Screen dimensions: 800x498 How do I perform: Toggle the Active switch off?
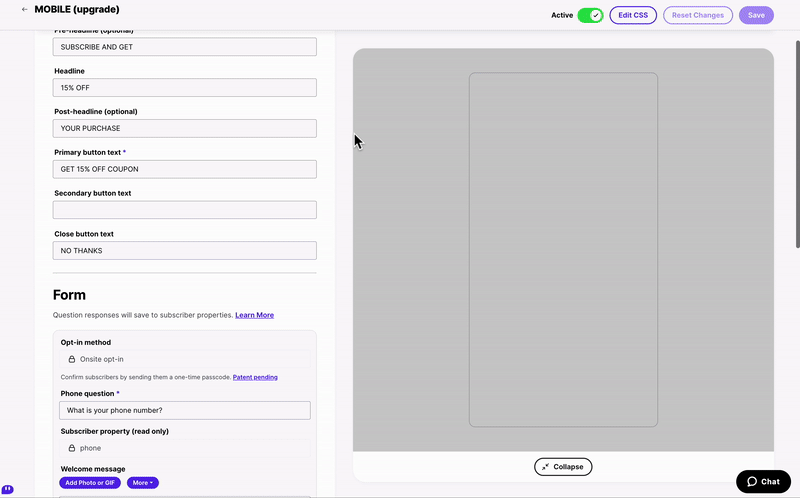[x=590, y=15]
